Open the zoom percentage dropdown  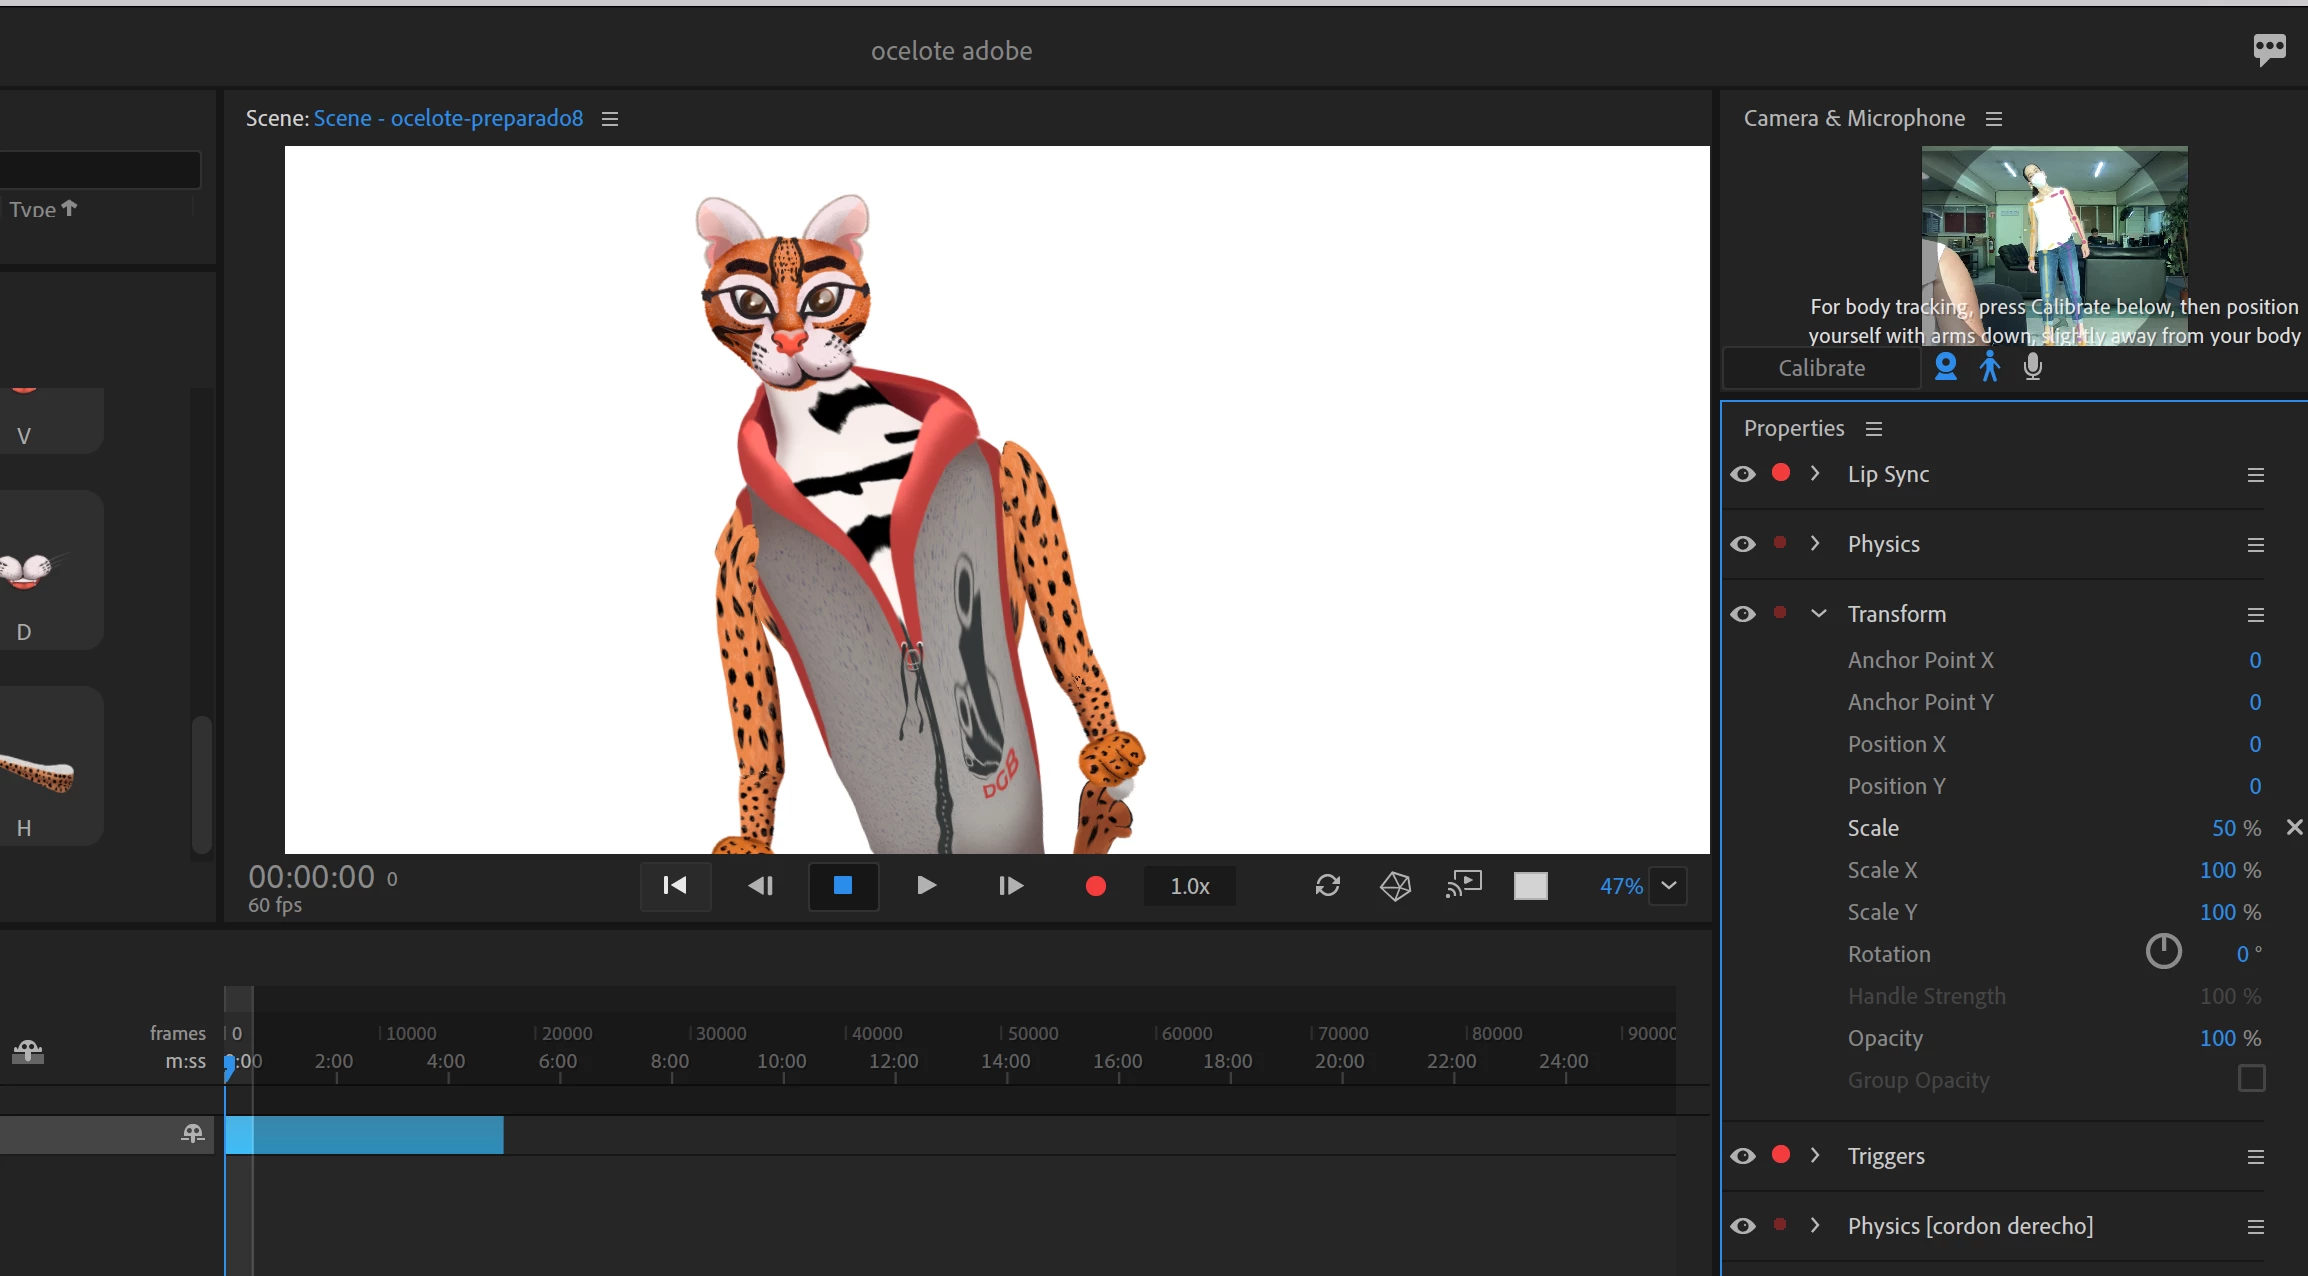(1668, 886)
